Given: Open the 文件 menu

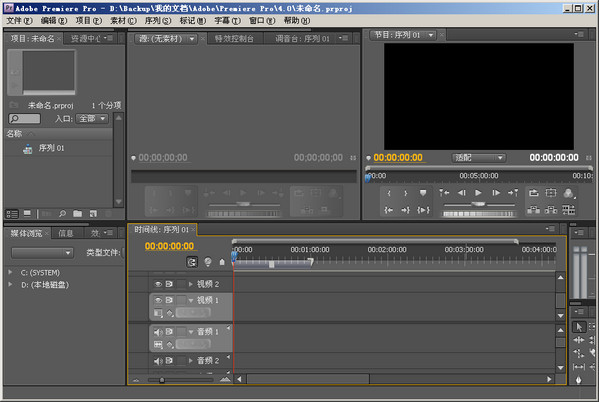Looking at the screenshot, I should 19,21.
